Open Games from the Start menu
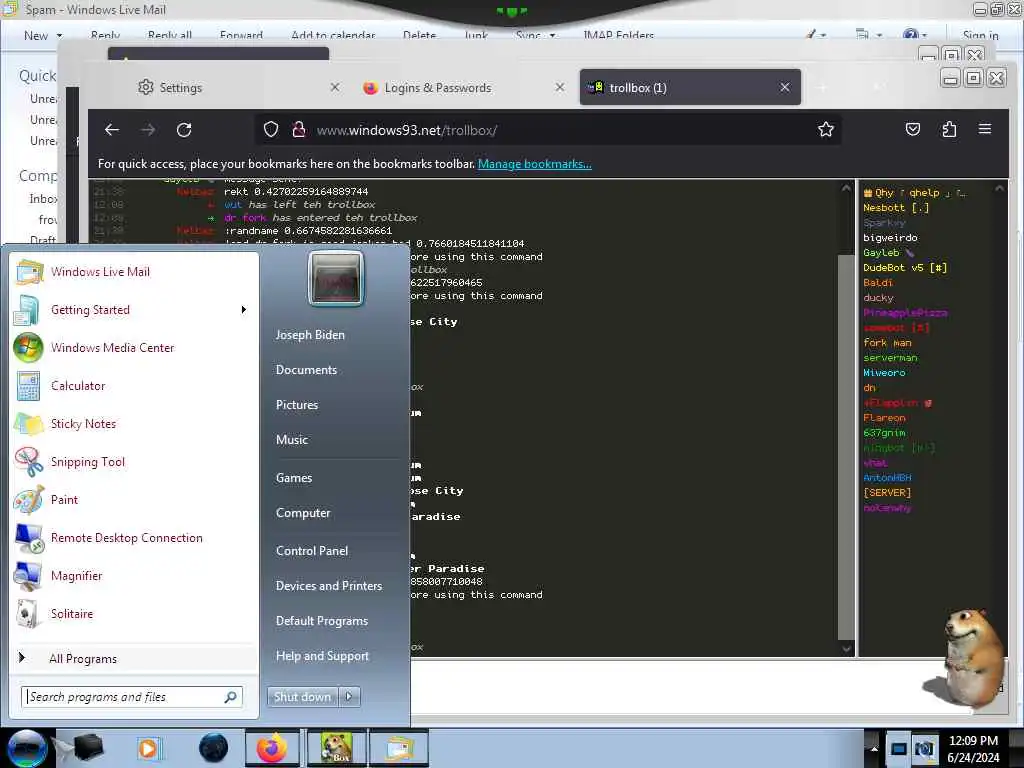The width and height of the screenshot is (1024, 768). [294, 478]
